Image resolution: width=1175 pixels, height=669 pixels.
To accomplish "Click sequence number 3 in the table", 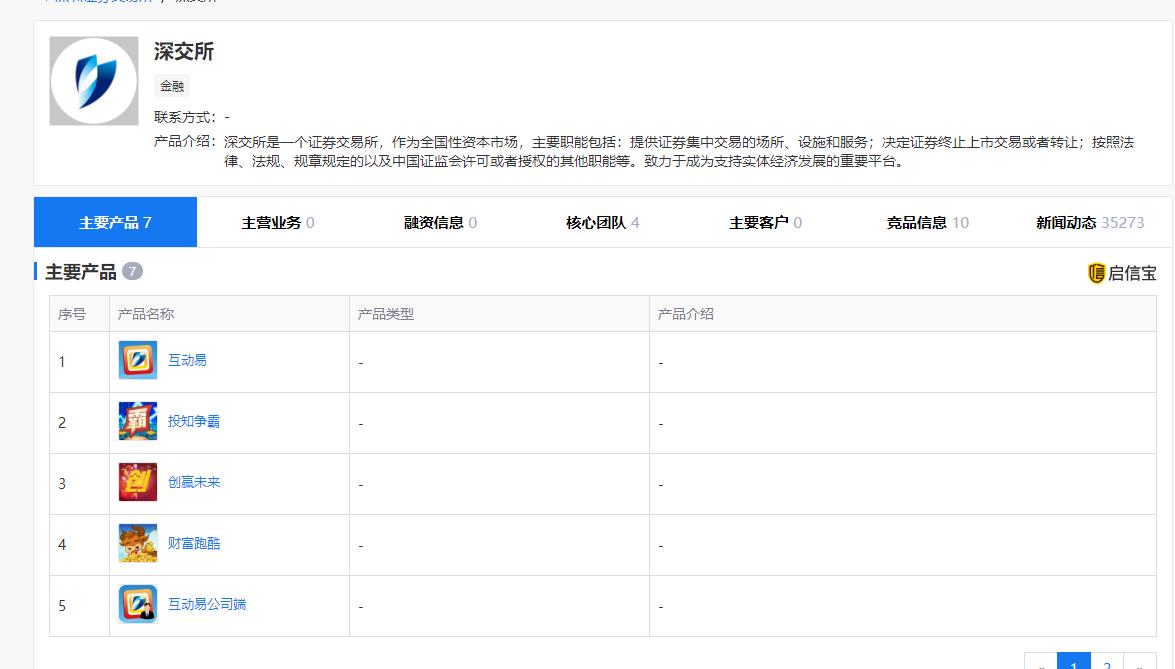I will [x=62, y=484].
